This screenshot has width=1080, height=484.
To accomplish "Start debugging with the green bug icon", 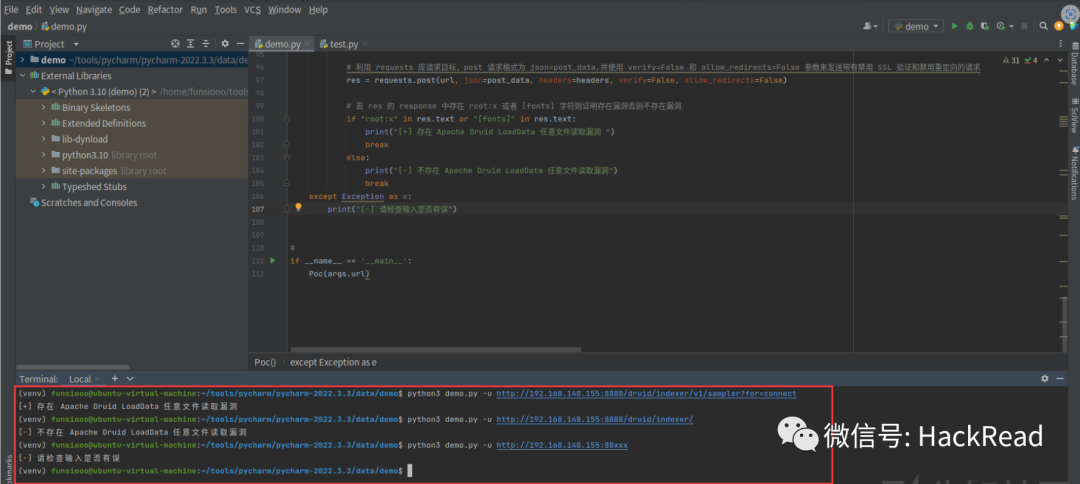I will click(970, 26).
